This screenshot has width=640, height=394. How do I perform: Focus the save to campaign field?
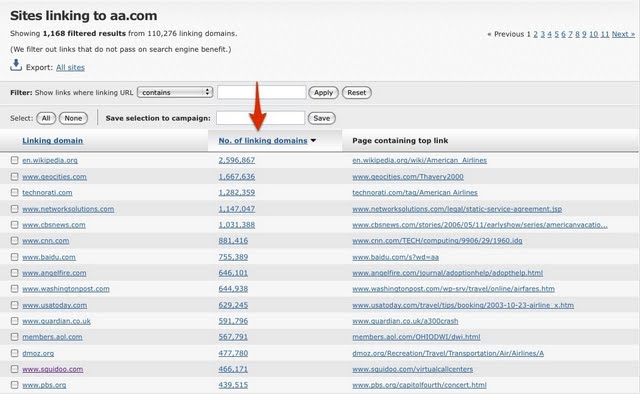260,118
